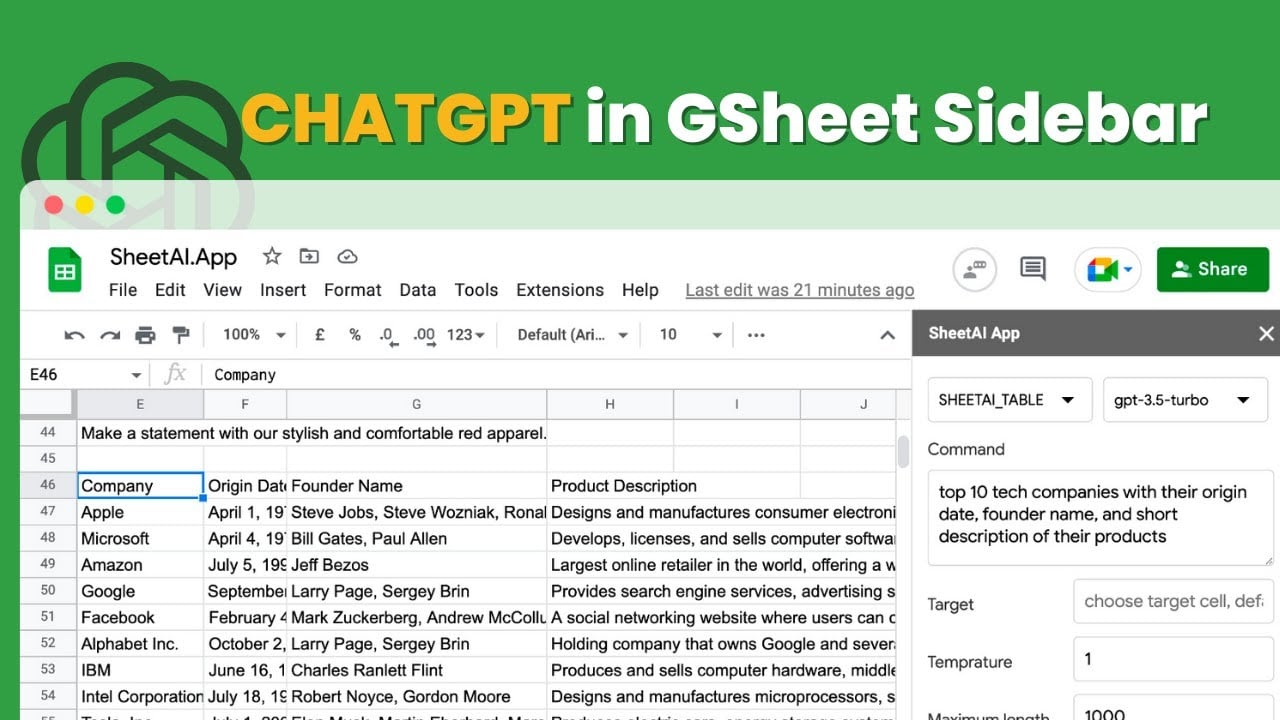1280x720 pixels.
Task: Open the gpt-3.5-turbo model dropdown
Action: (1185, 400)
